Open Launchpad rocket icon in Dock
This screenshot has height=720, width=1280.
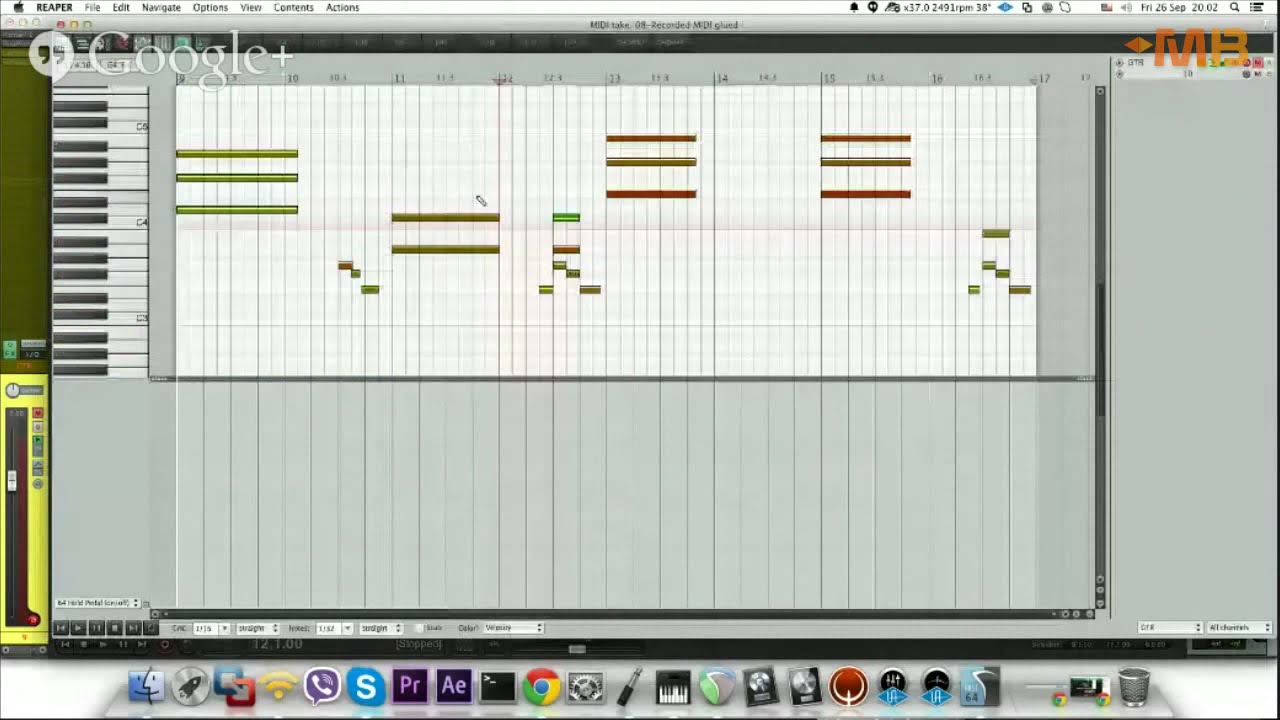point(191,687)
